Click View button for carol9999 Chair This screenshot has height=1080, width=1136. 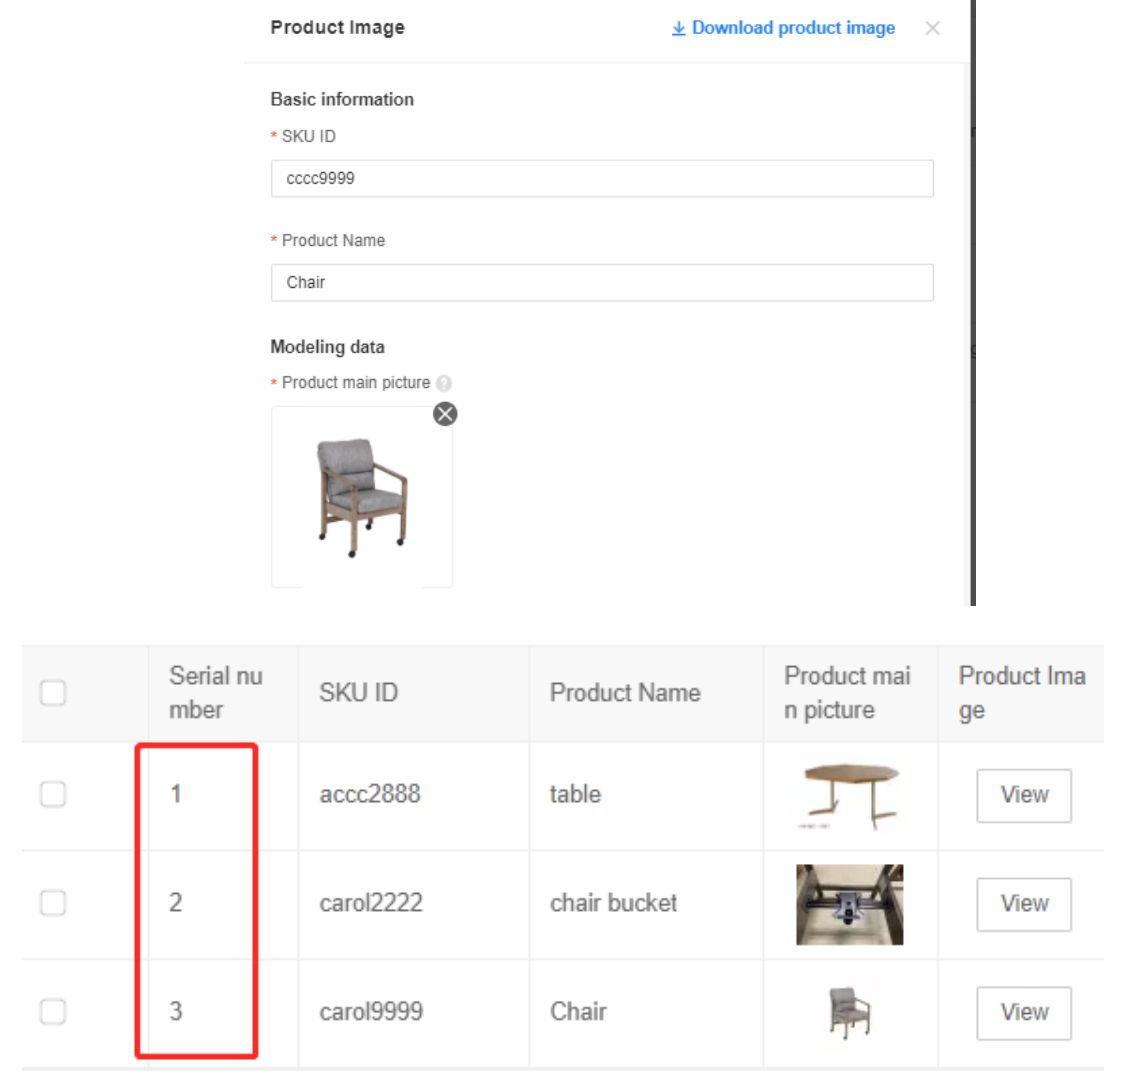(x=1024, y=1013)
